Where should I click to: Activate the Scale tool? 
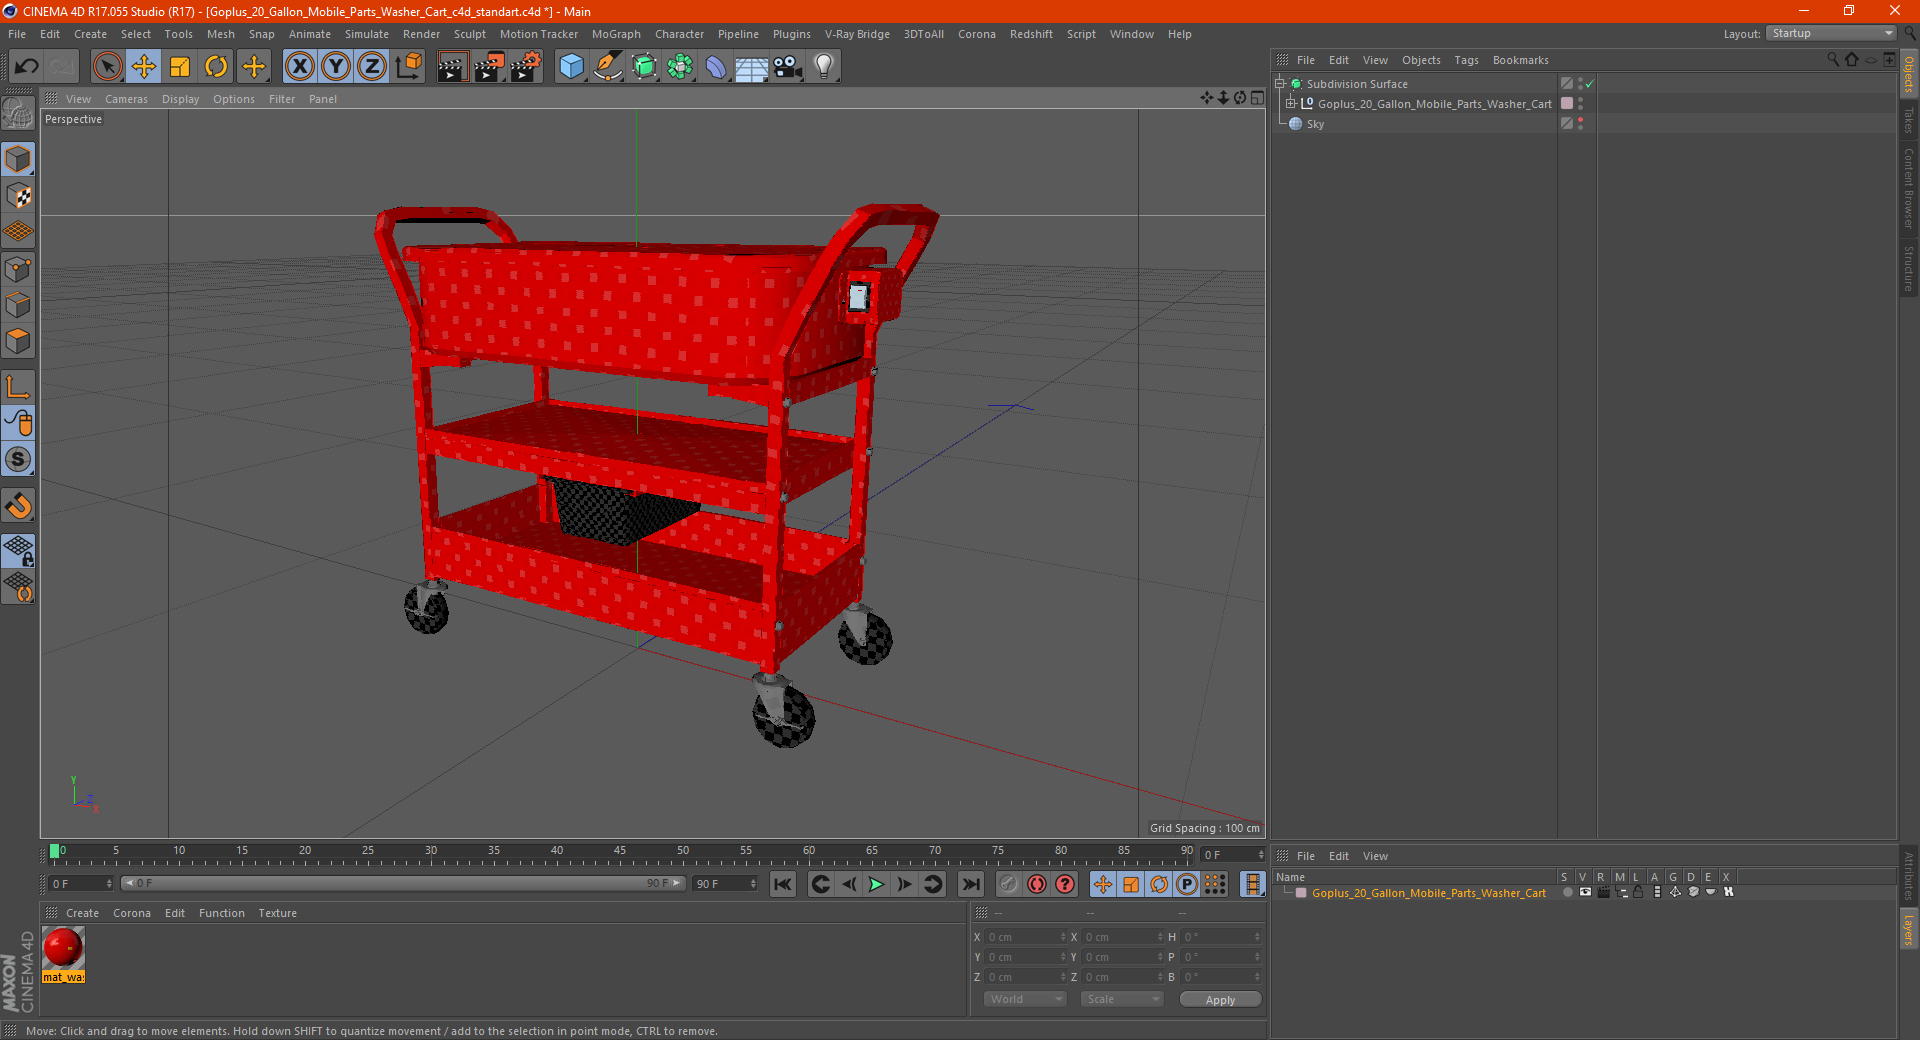click(x=180, y=67)
